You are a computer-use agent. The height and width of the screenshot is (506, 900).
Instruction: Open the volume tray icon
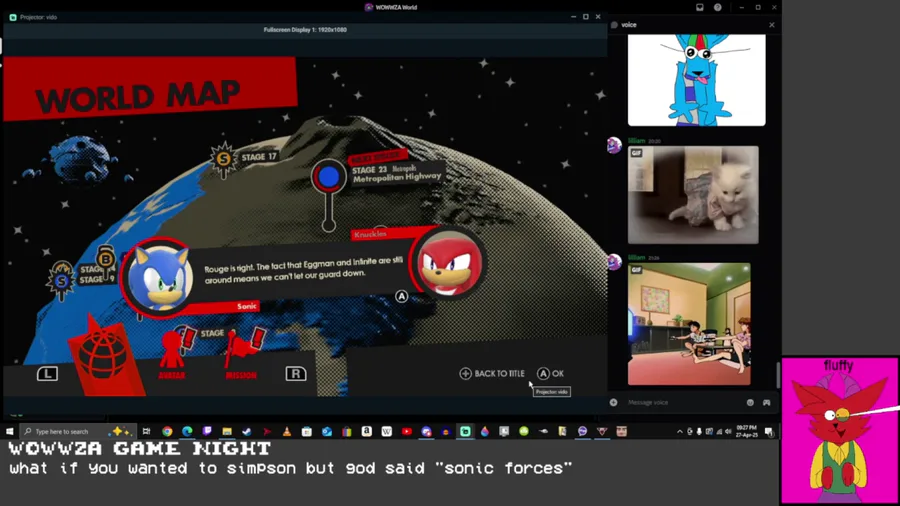[x=728, y=431]
